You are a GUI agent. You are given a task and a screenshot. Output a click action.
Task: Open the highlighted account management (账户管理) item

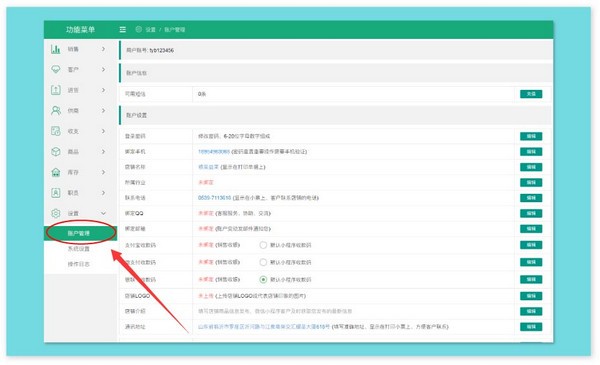tap(80, 233)
